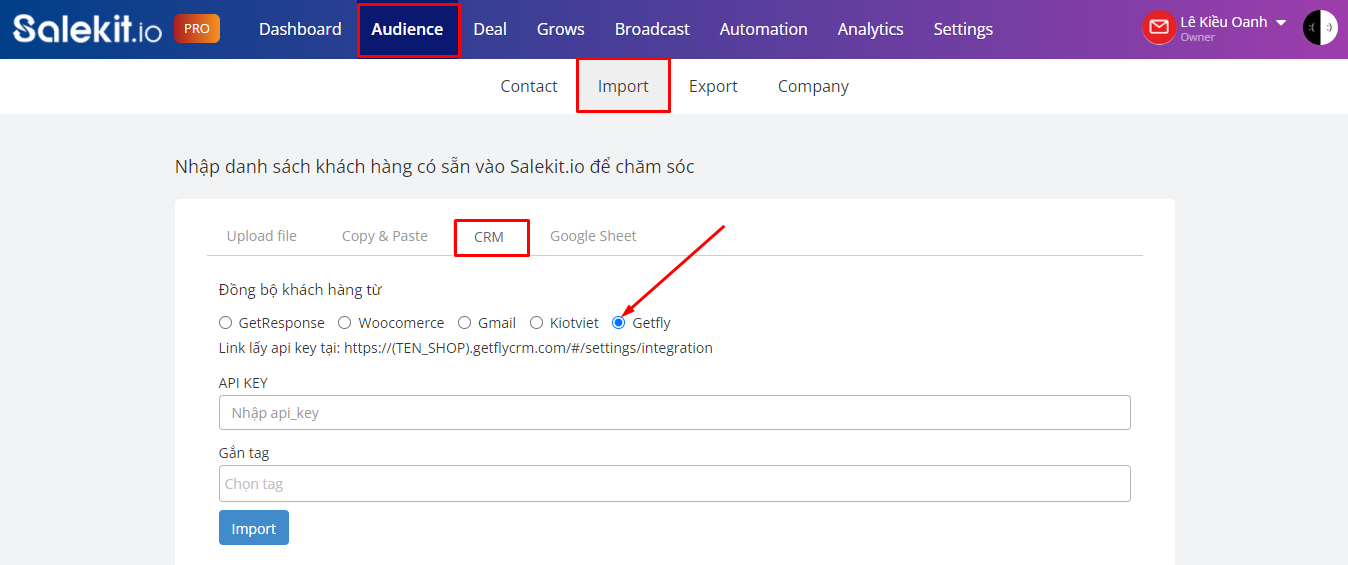Click the 'Link lấy api key tại' text line
Viewport: 1348px width, 565px height.
tap(466, 348)
